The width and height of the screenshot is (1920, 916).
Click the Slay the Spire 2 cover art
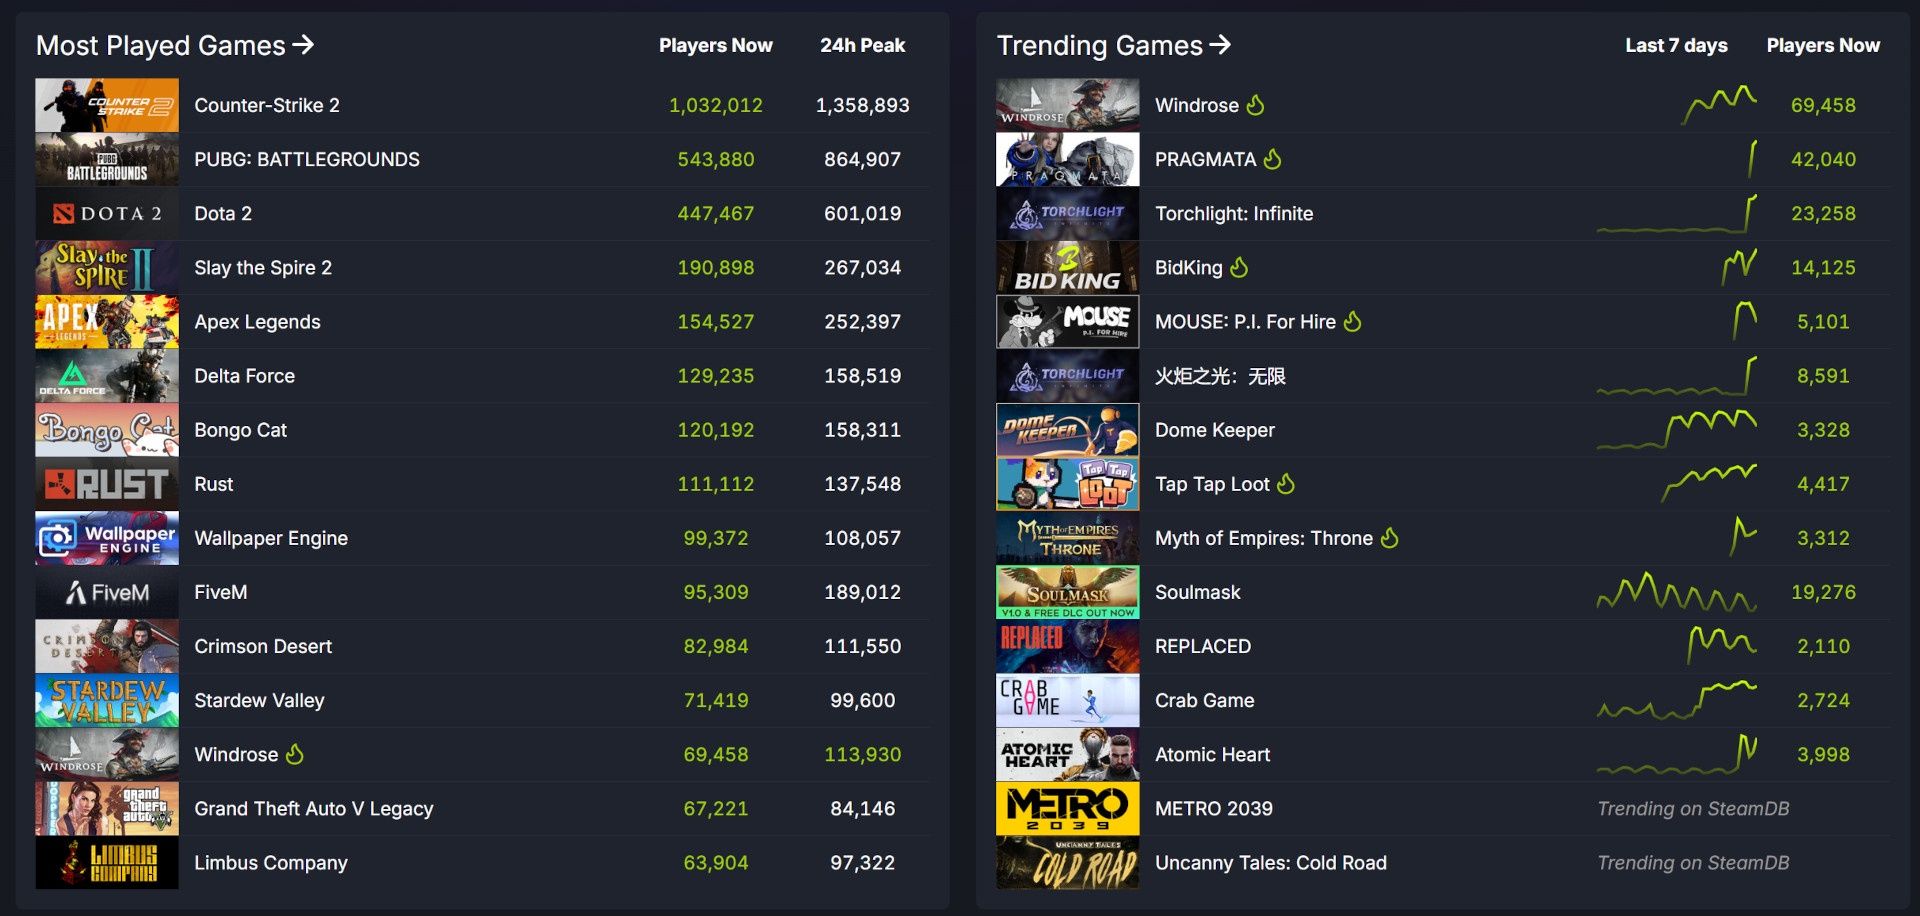[x=107, y=267]
